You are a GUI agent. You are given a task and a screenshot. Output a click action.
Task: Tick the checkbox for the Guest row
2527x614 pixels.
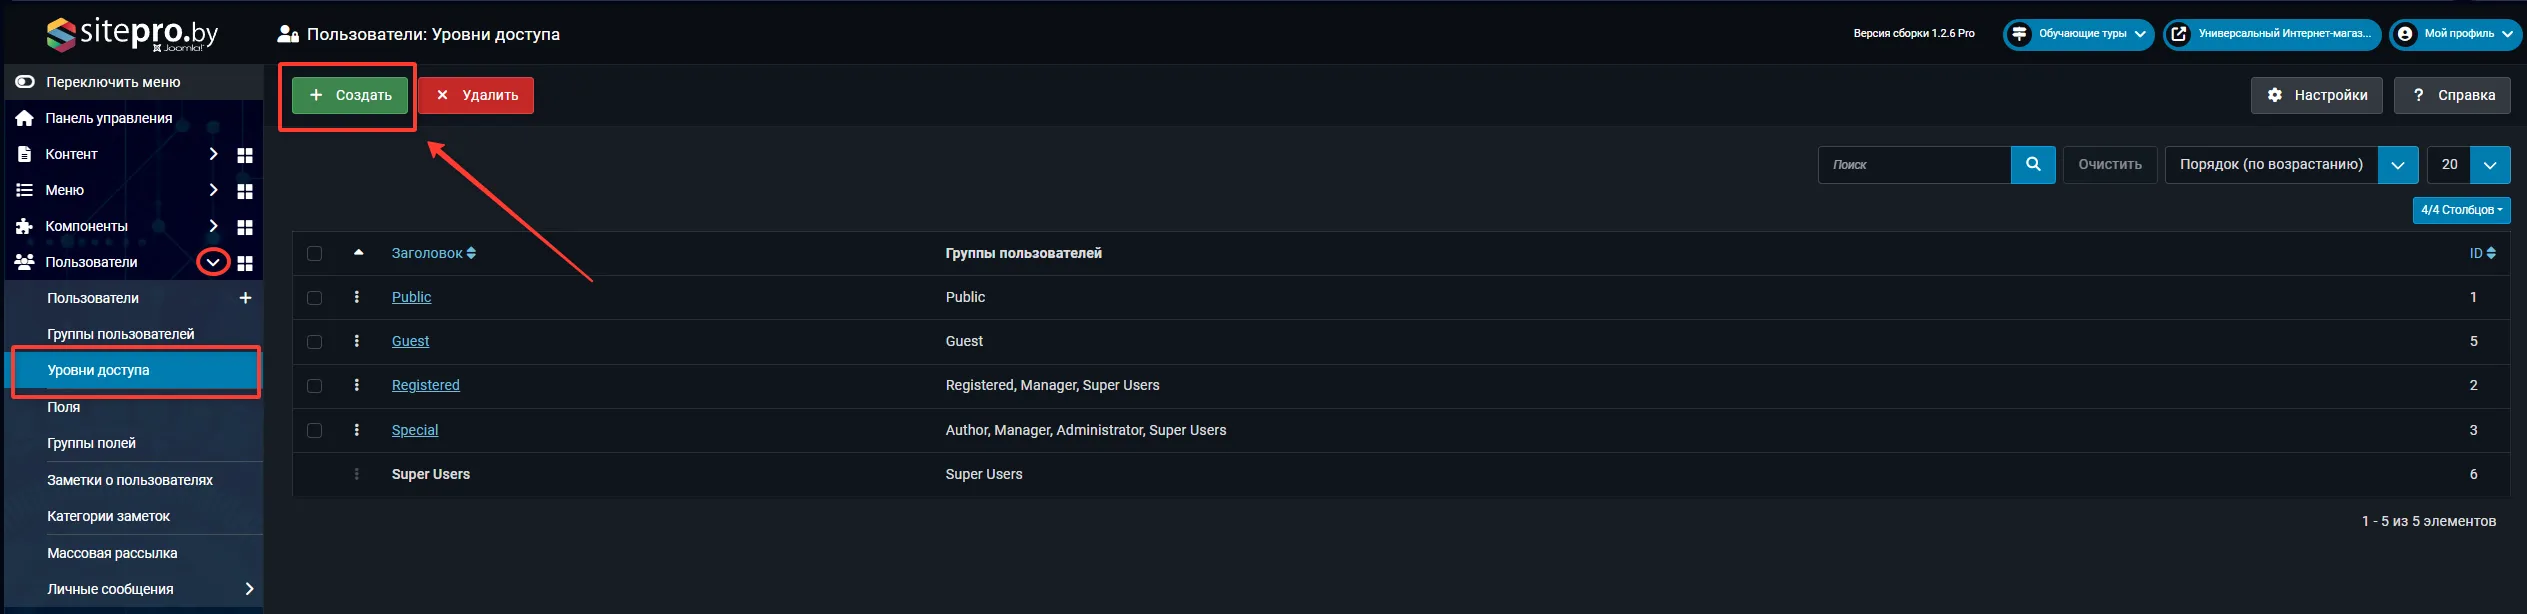[x=315, y=342]
